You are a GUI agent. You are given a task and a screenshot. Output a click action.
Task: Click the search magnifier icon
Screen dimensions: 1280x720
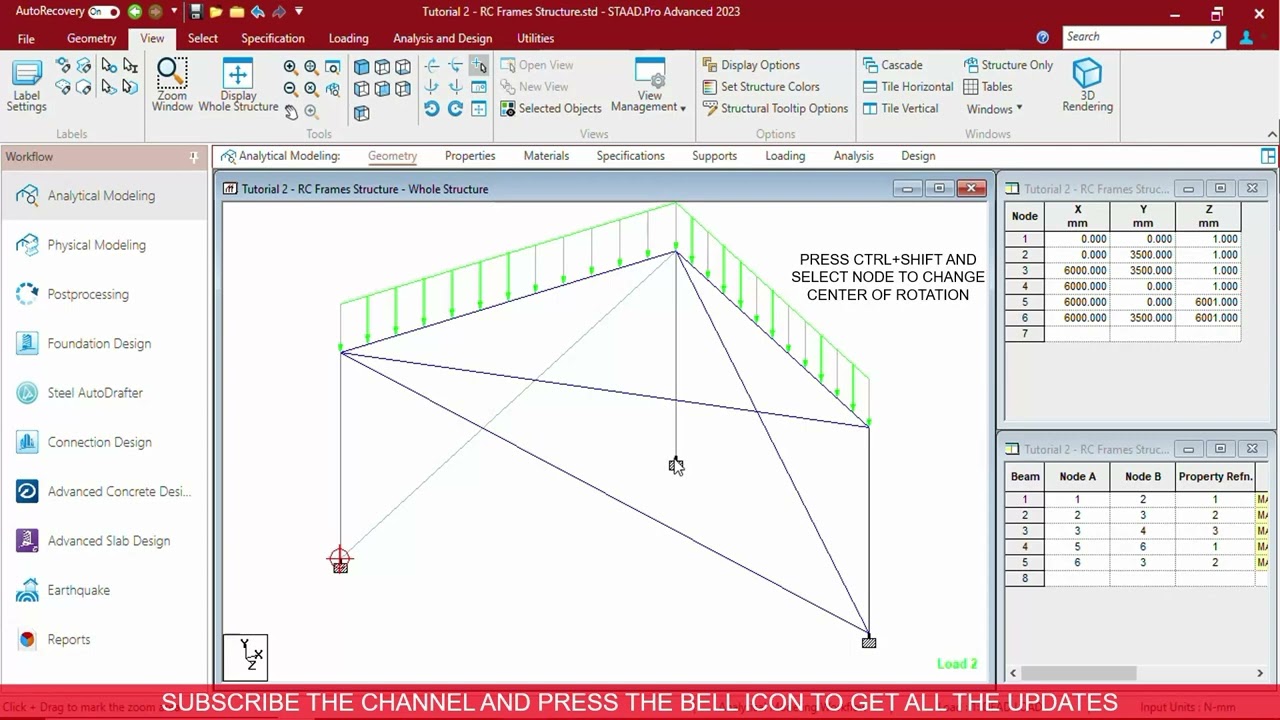(x=1216, y=36)
